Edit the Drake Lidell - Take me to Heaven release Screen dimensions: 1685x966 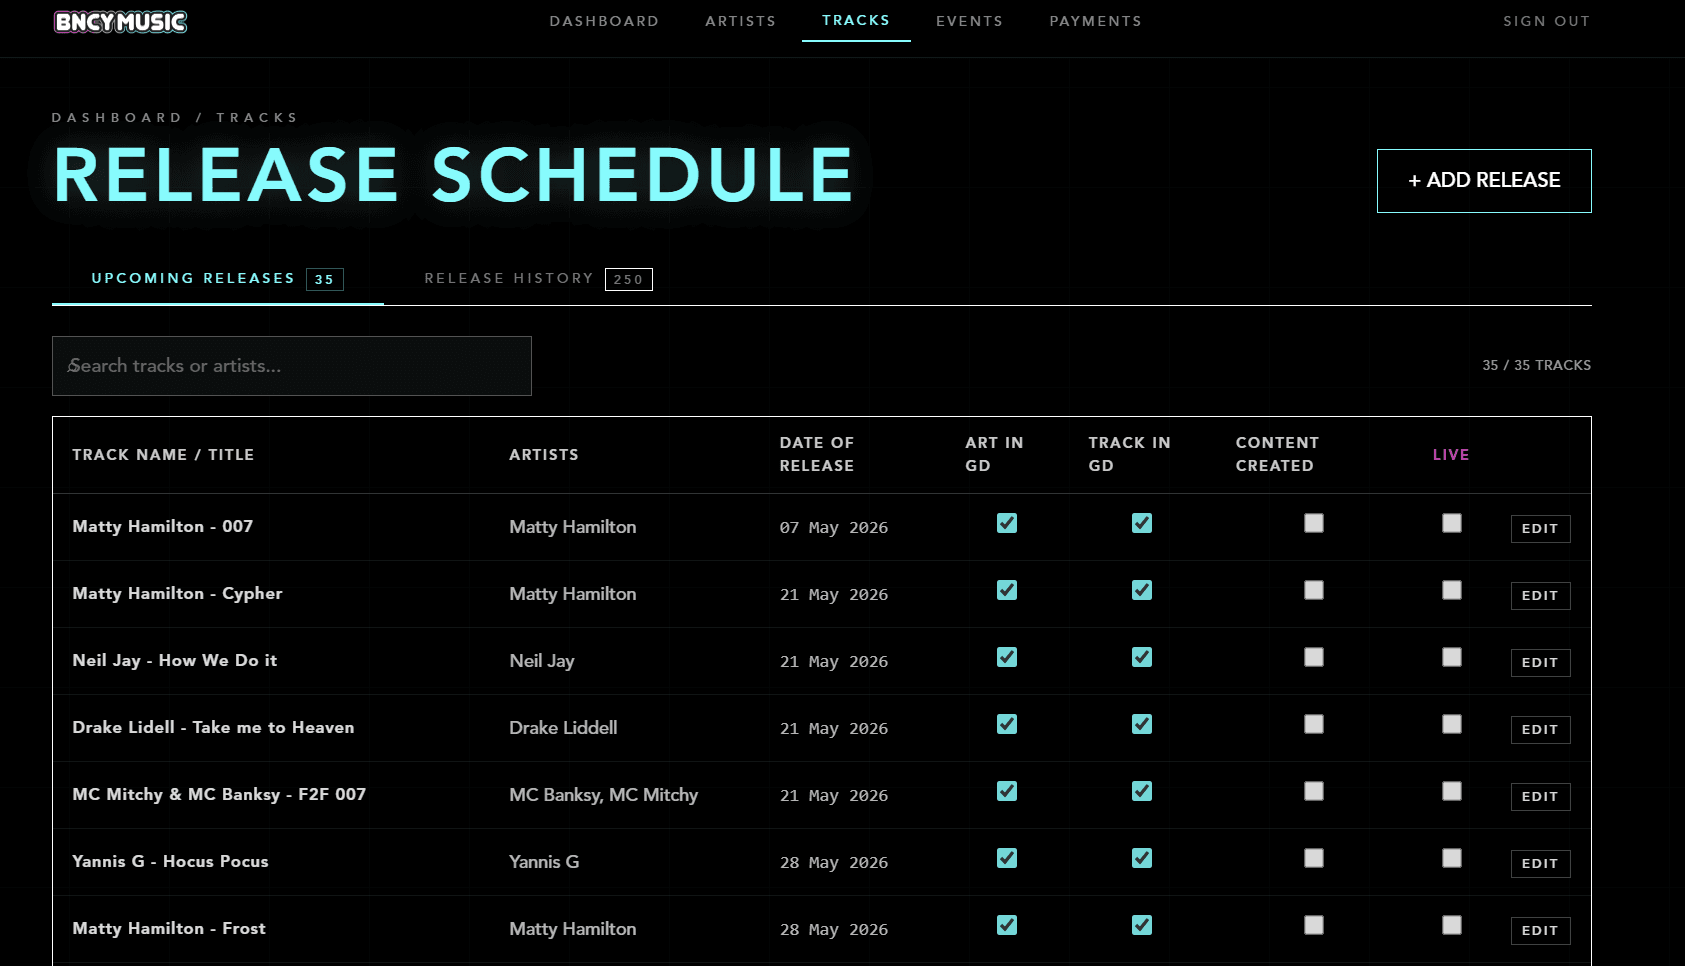point(1540,729)
